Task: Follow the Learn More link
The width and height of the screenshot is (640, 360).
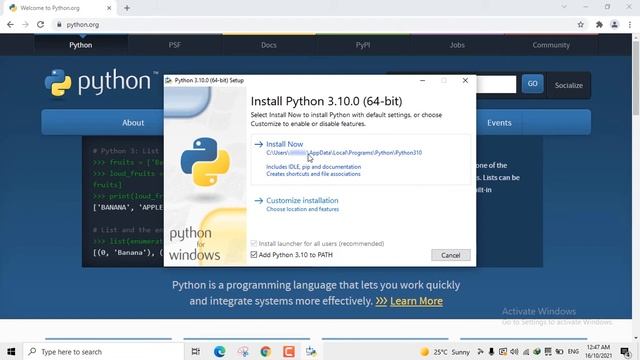Action: (x=416, y=301)
